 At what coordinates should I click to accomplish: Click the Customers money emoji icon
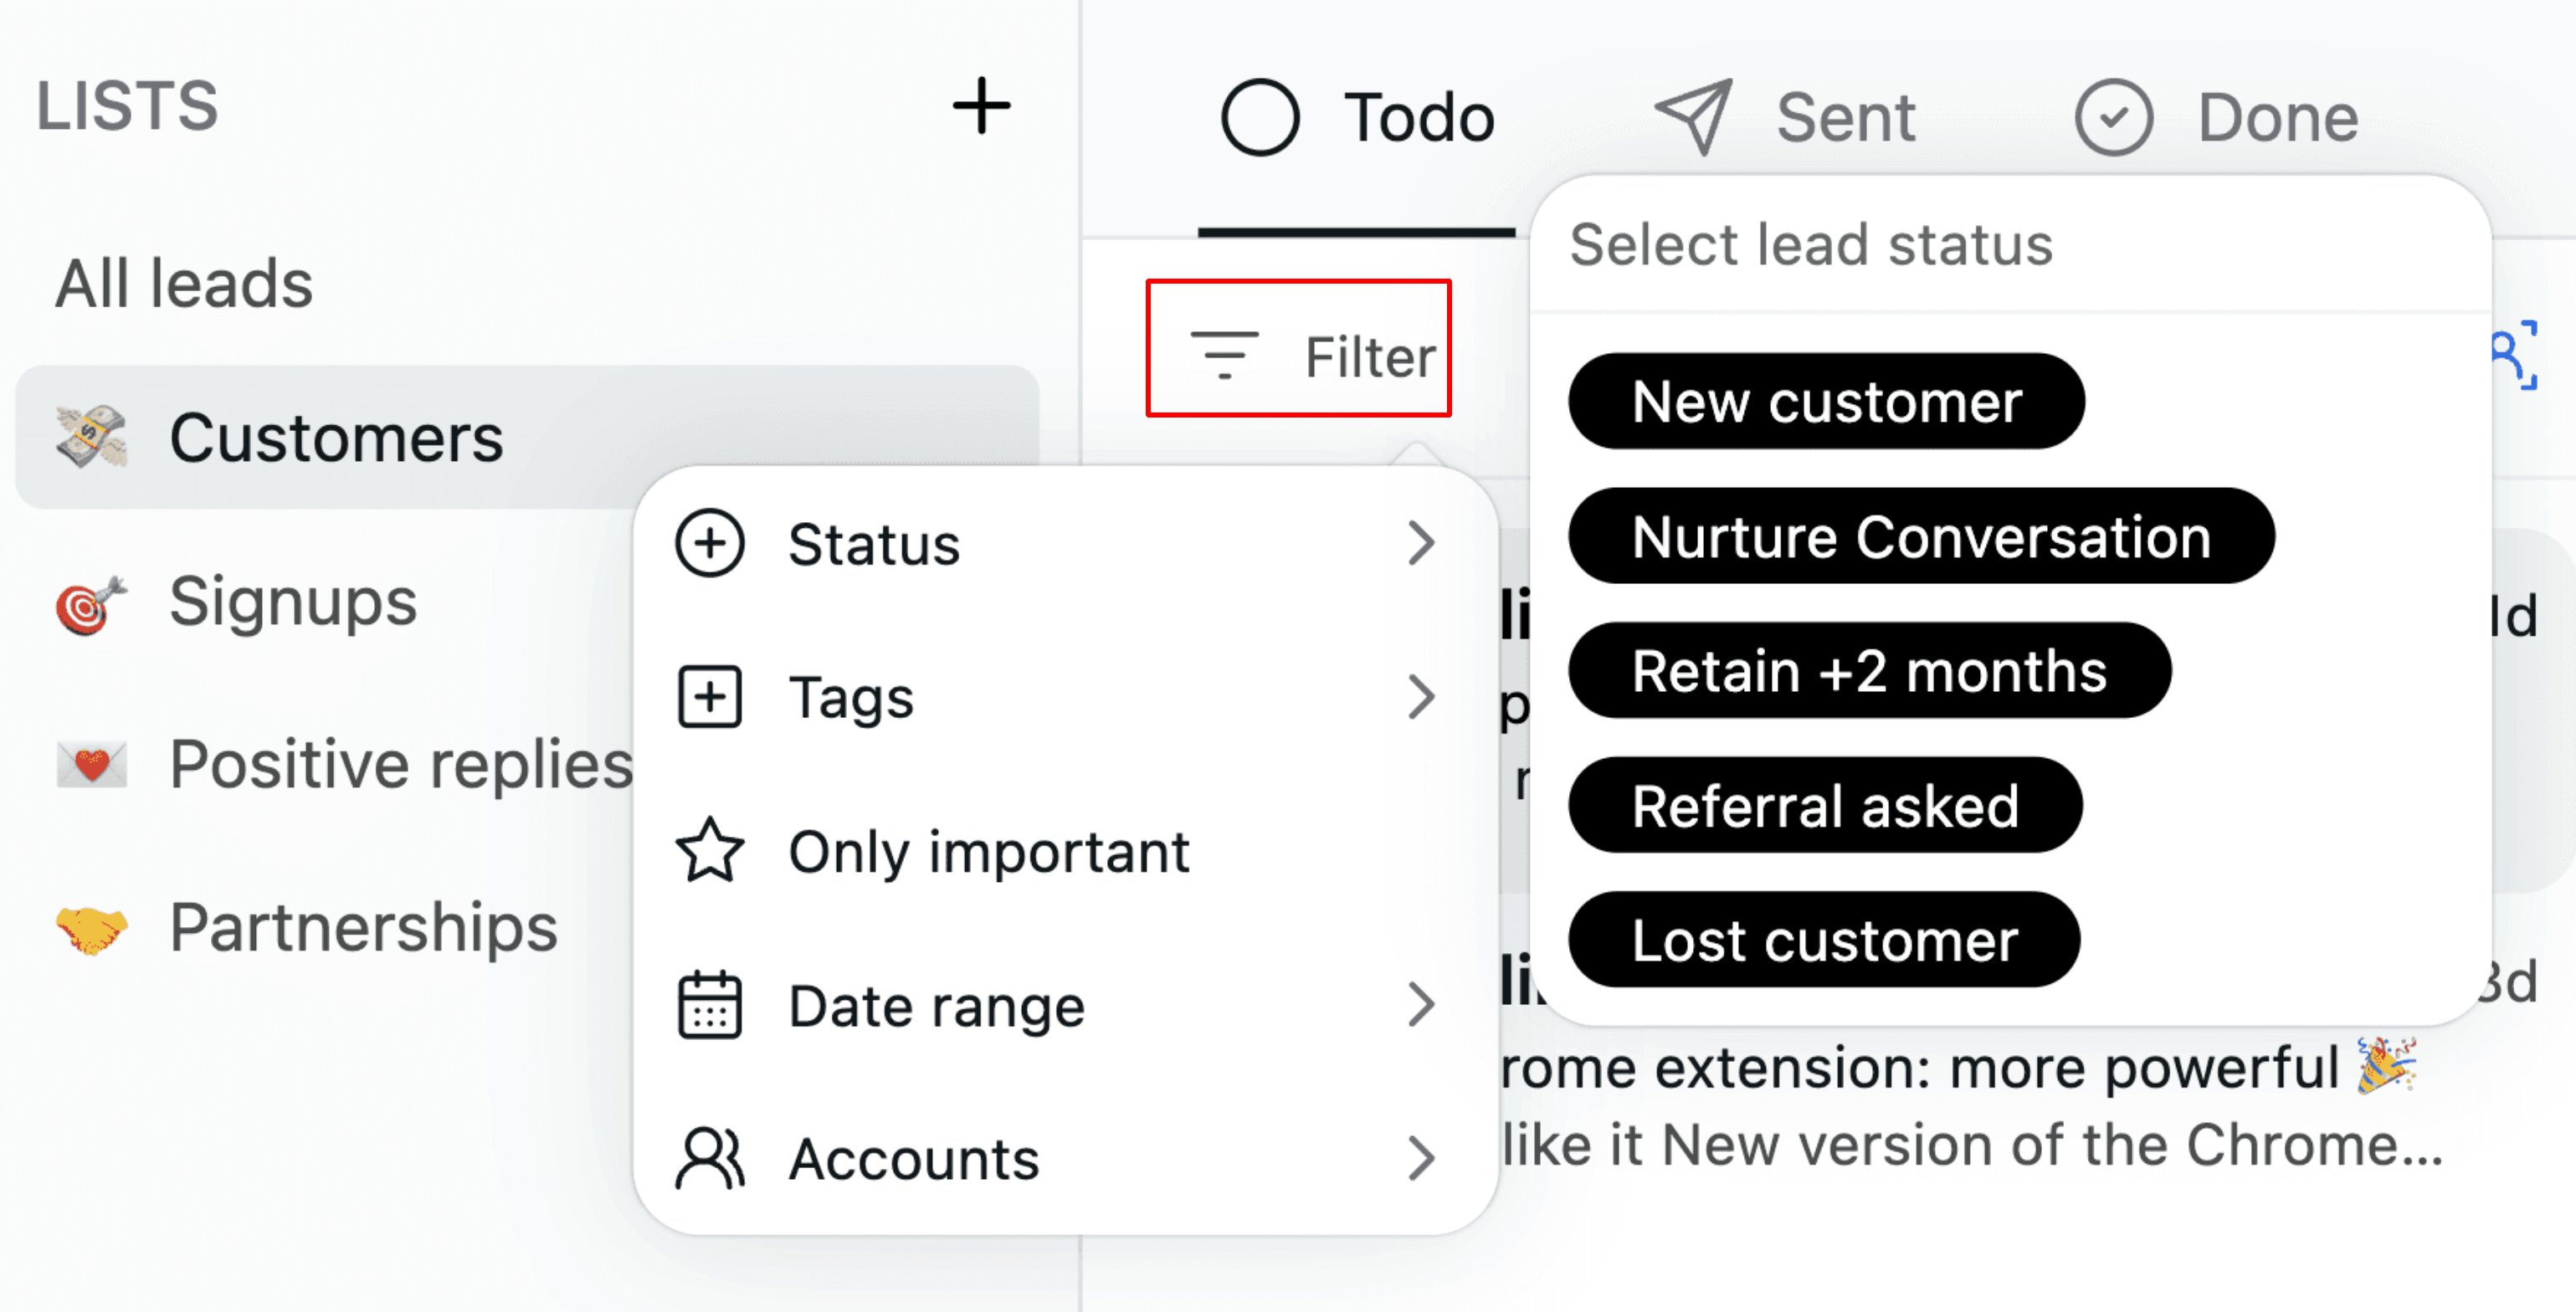pos(91,437)
